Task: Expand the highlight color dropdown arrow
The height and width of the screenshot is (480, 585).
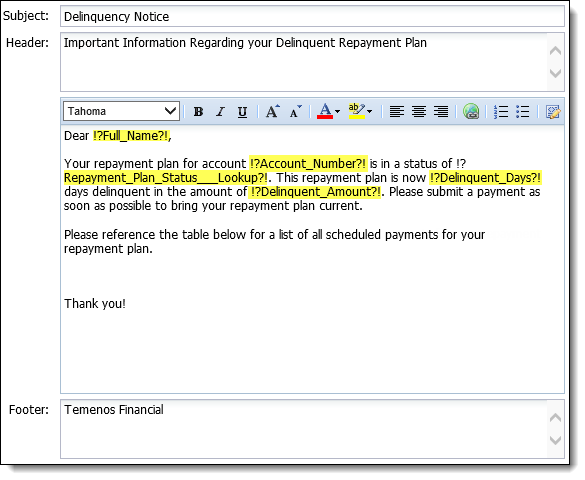Action: pyautogui.click(x=369, y=112)
